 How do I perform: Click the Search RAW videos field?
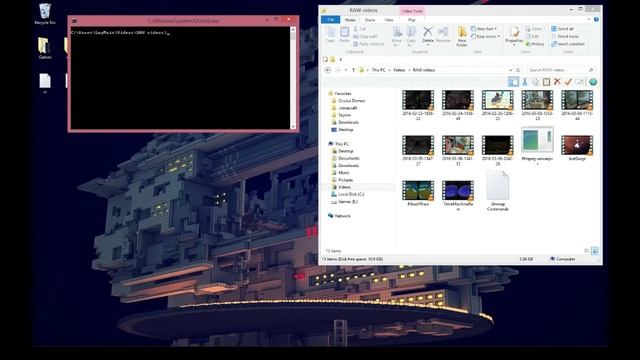pos(560,70)
